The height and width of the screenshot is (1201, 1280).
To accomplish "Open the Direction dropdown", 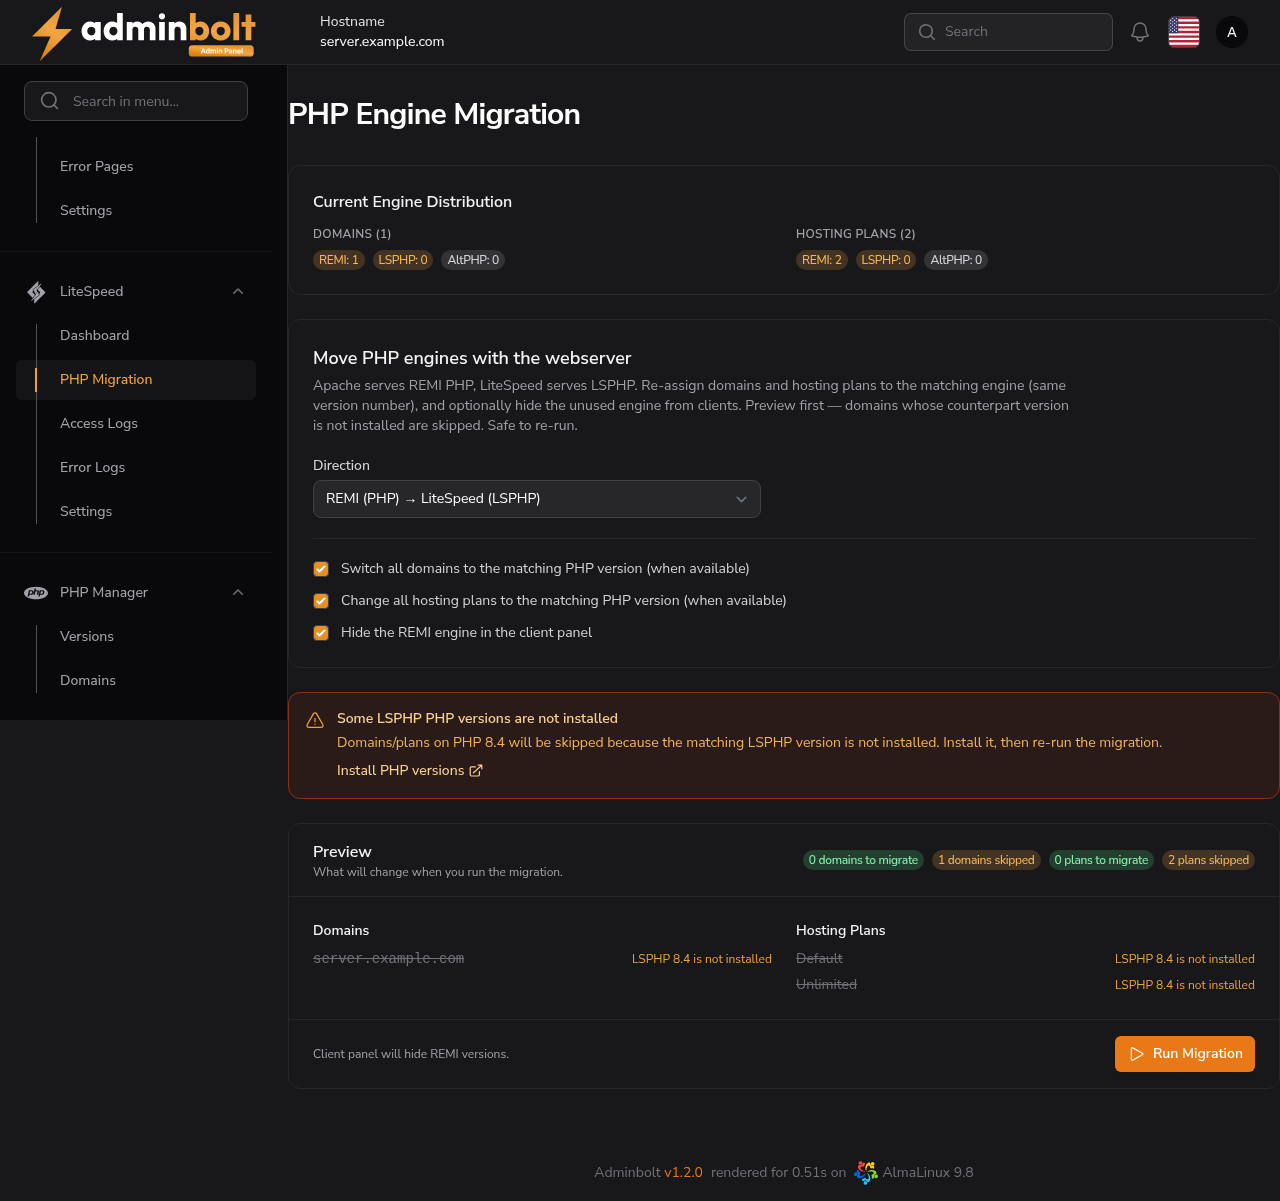I will pyautogui.click(x=537, y=499).
